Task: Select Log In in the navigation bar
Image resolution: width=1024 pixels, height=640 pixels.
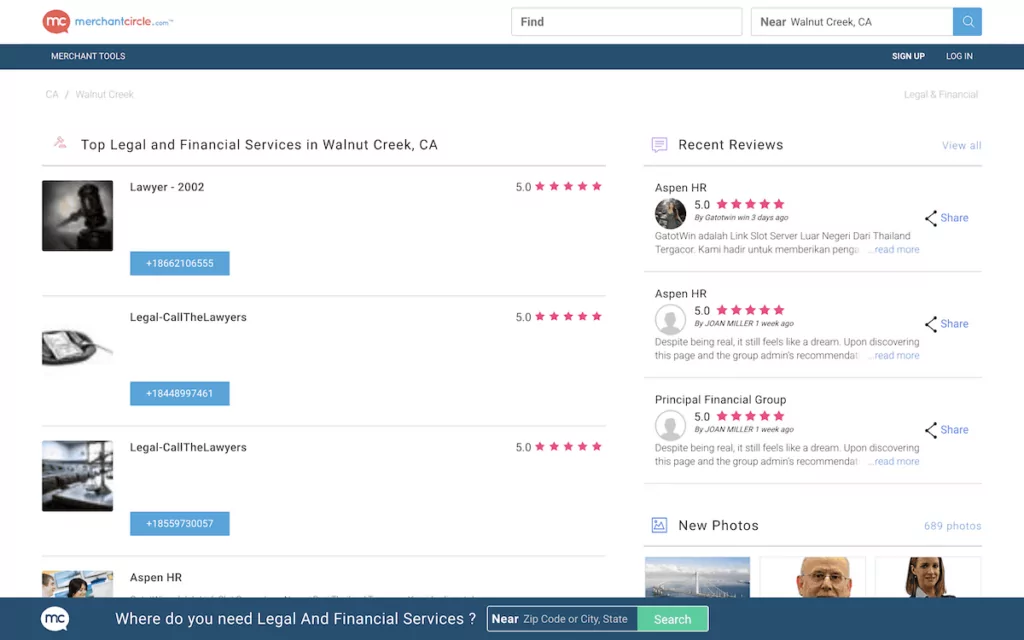Action: tap(959, 56)
